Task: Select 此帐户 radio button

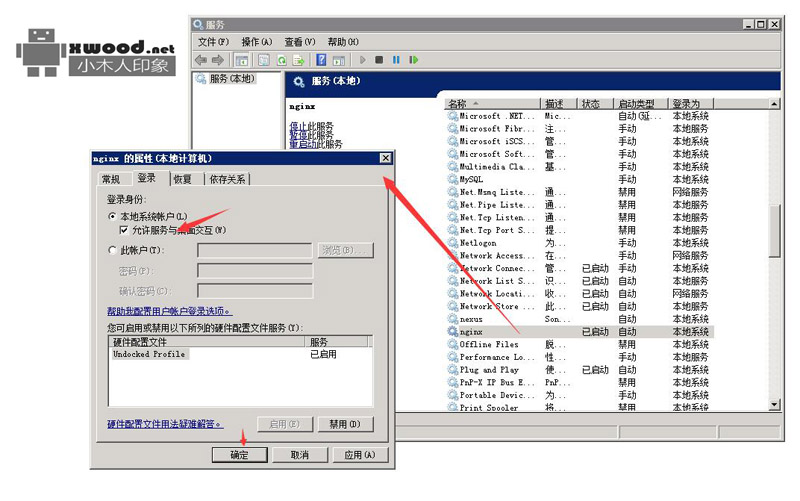Action: click(112, 250)
